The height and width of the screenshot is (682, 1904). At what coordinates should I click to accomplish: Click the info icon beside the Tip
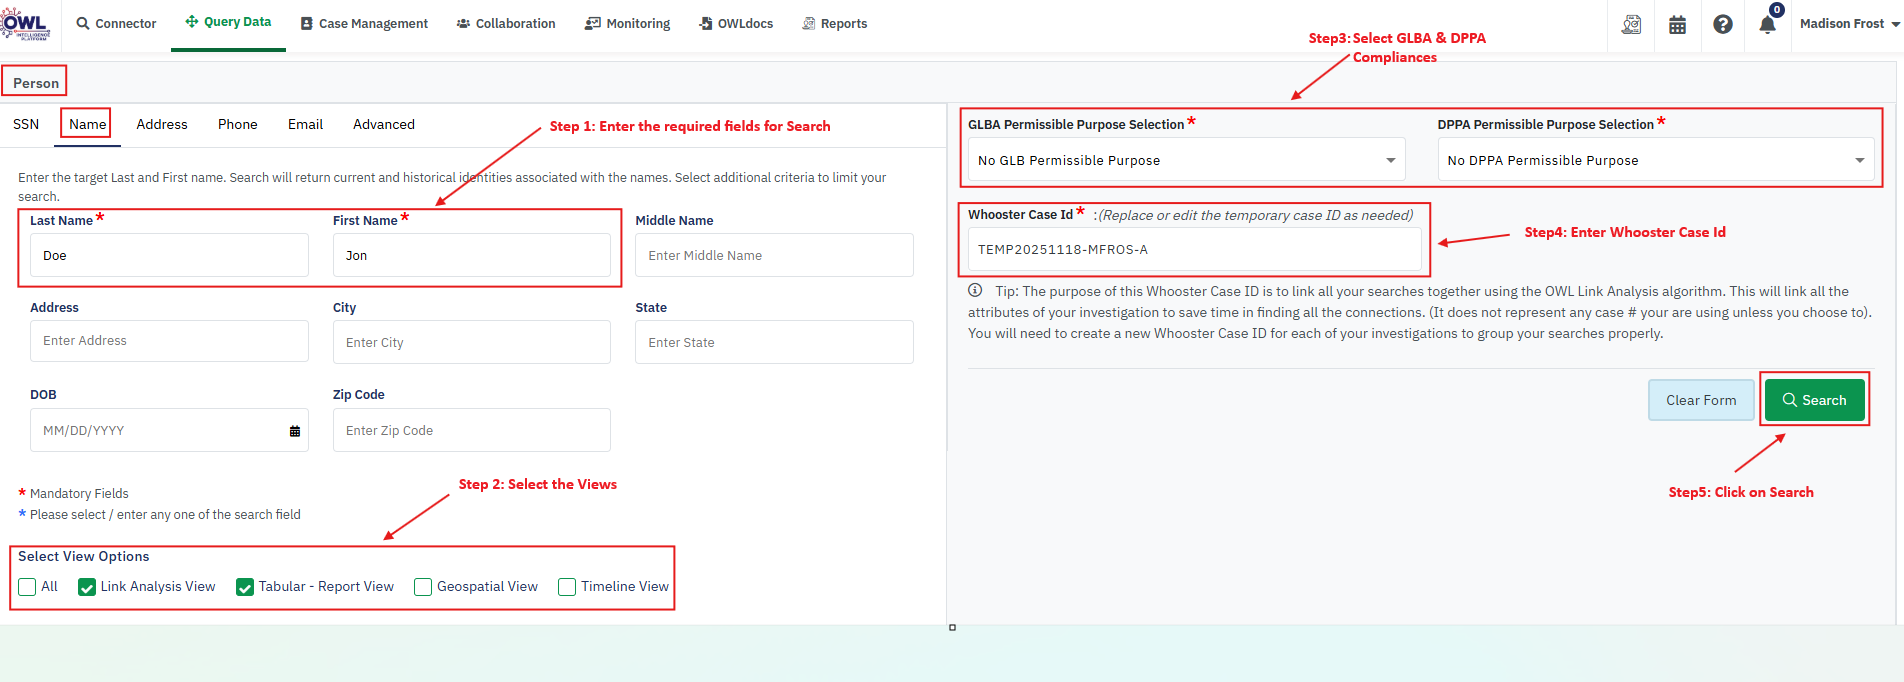pos(975,291)
